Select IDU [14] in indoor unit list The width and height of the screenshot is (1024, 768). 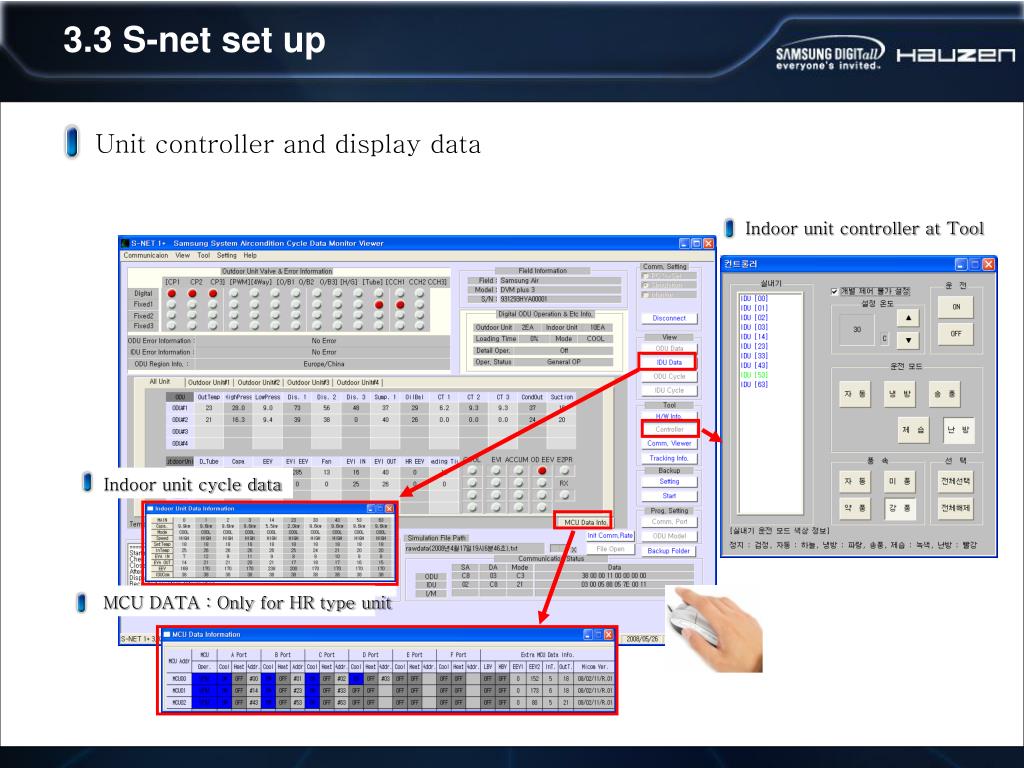[x=754, y=336]
